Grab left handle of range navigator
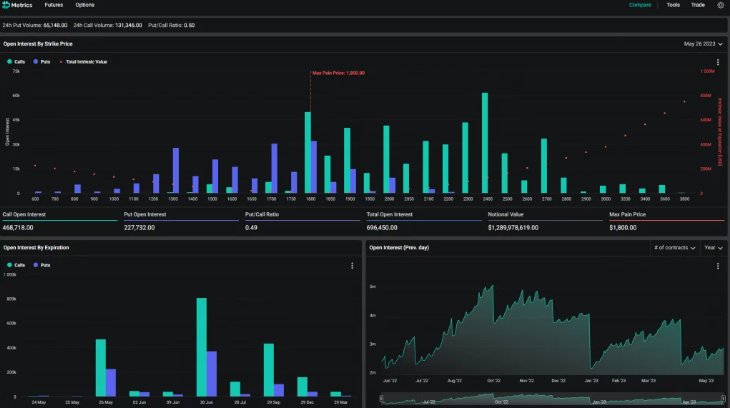 click(381, 399)
